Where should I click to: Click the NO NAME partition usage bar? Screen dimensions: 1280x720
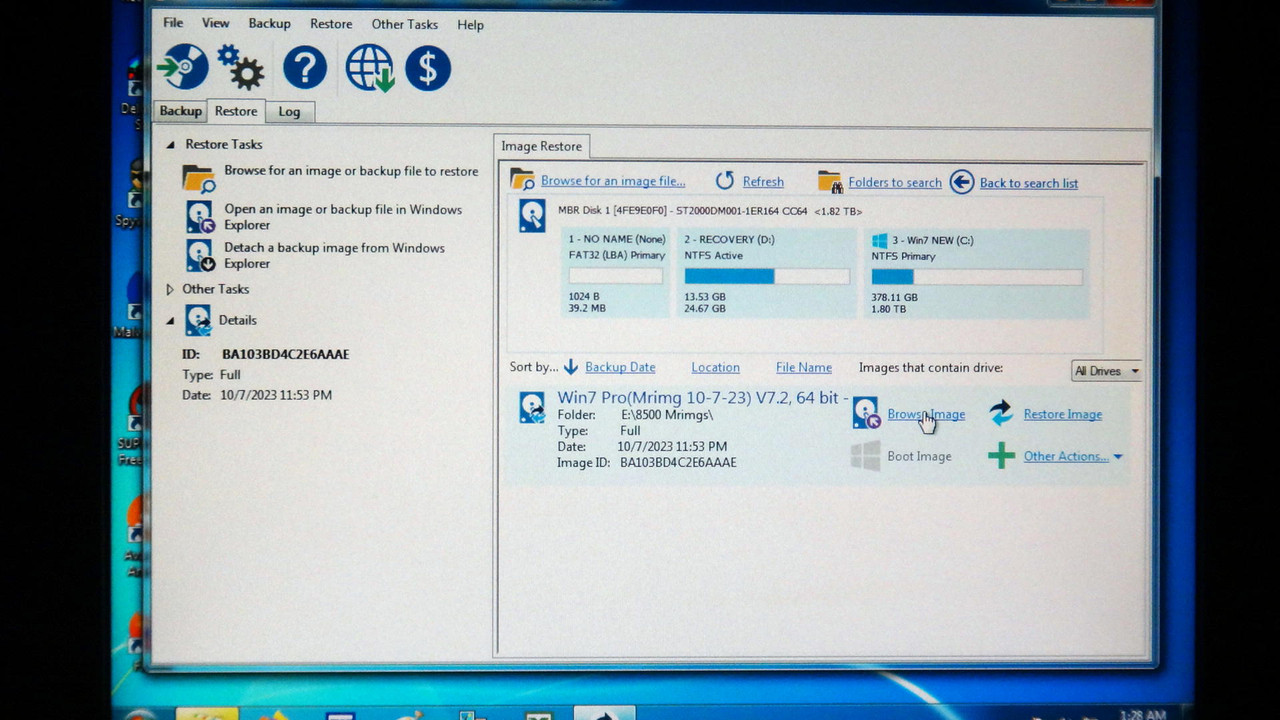pyautogui.click(x=616, y=276)
